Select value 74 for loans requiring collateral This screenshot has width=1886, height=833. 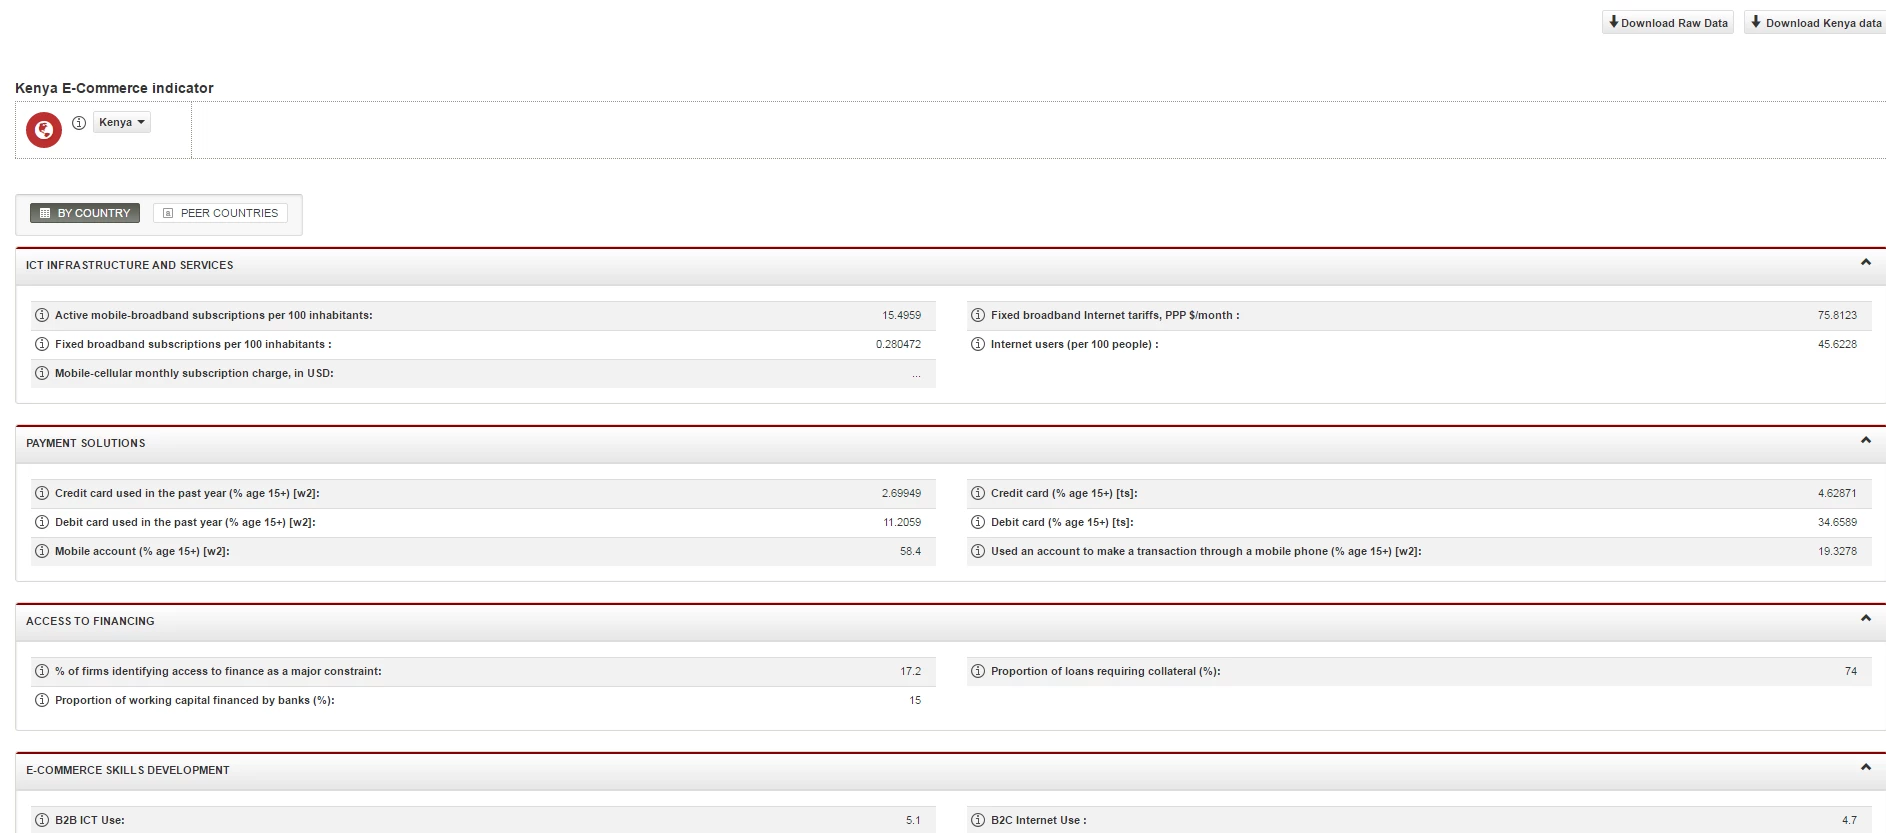point(1851,671)
